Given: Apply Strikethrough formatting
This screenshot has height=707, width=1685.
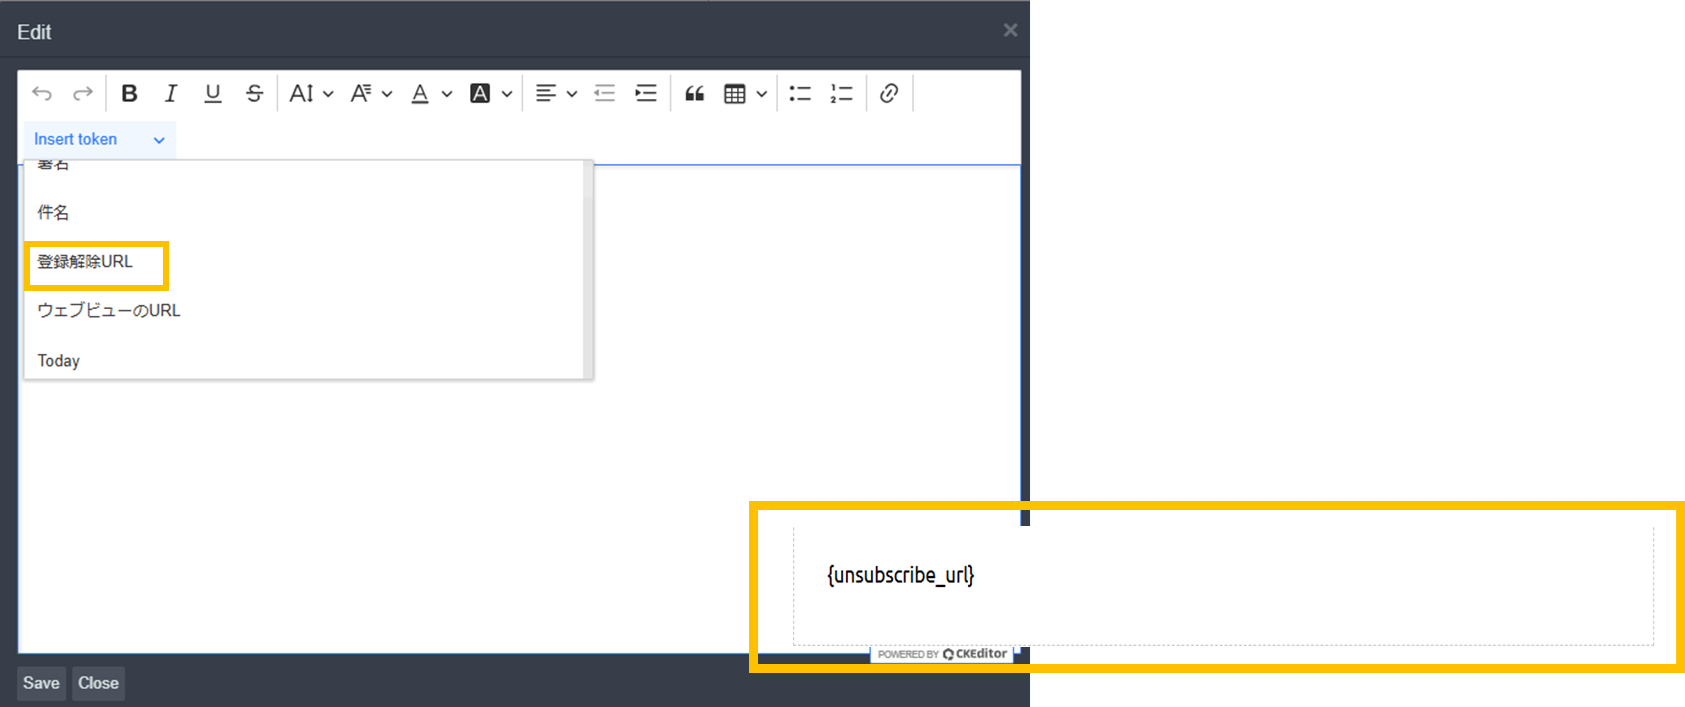Looking at the screenshot, I should [x=254, y=93].
